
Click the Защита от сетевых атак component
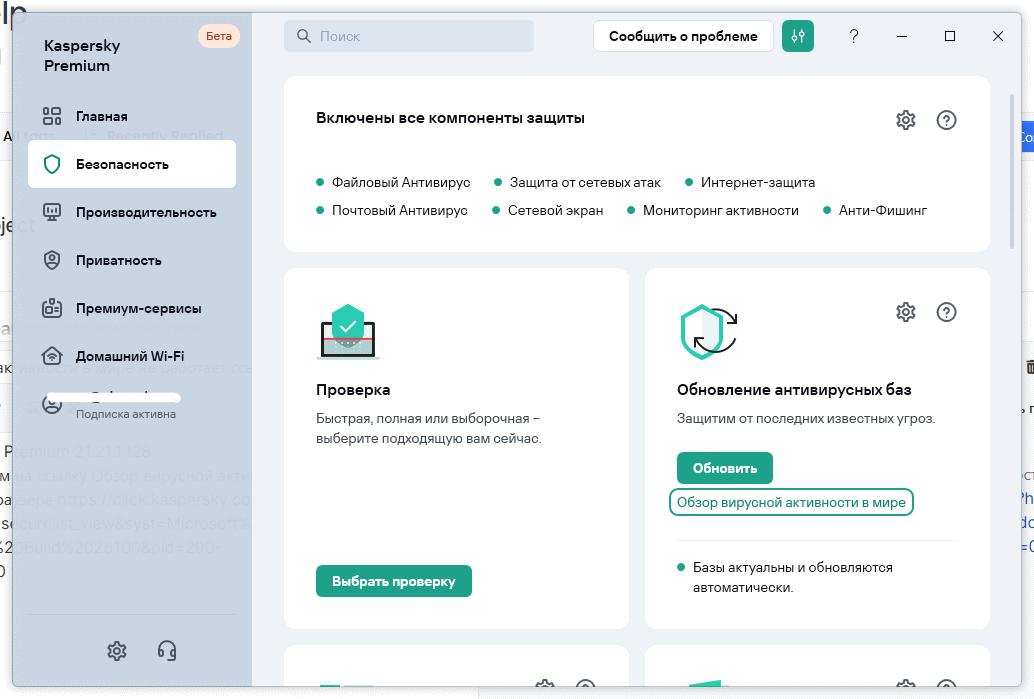(578, 183)
